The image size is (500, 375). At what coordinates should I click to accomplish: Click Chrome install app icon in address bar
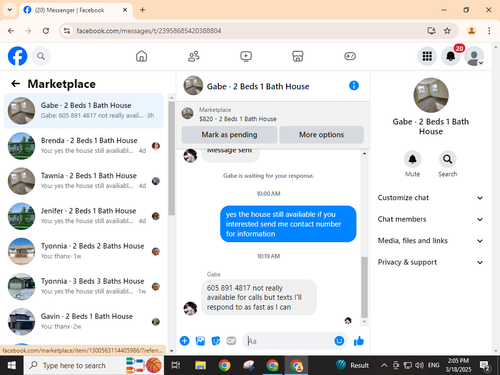(x=431, y=31)
